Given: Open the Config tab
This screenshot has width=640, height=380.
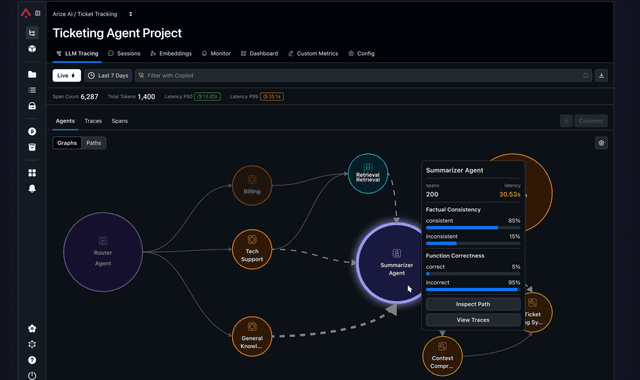Looking at the screenshot, I should 361,53.
